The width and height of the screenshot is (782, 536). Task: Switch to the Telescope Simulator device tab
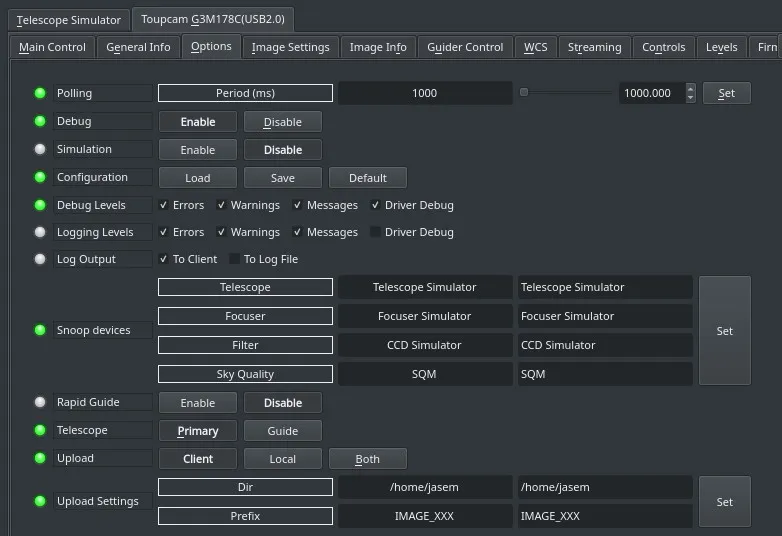tap(69, 20)
